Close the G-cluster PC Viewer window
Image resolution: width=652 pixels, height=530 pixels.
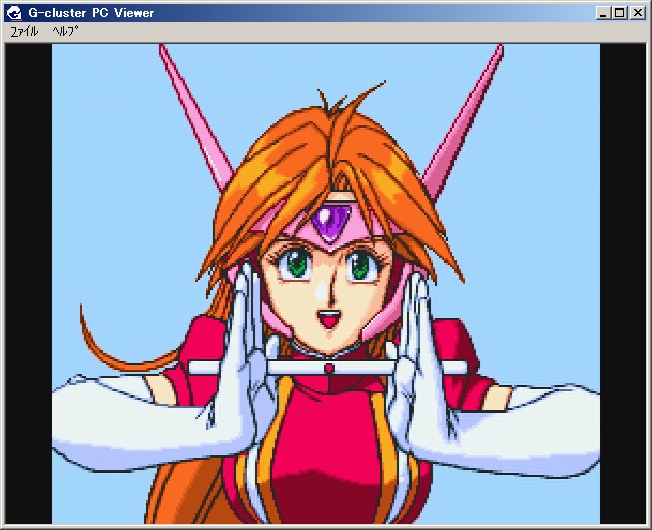click(637, 13)
